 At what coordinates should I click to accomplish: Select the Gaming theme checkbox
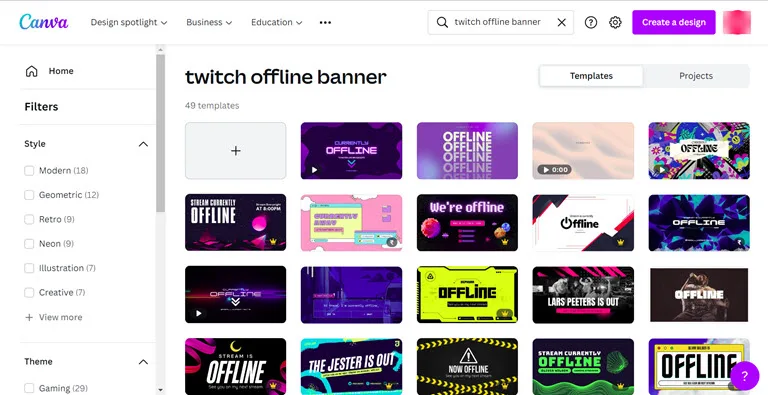29,388
